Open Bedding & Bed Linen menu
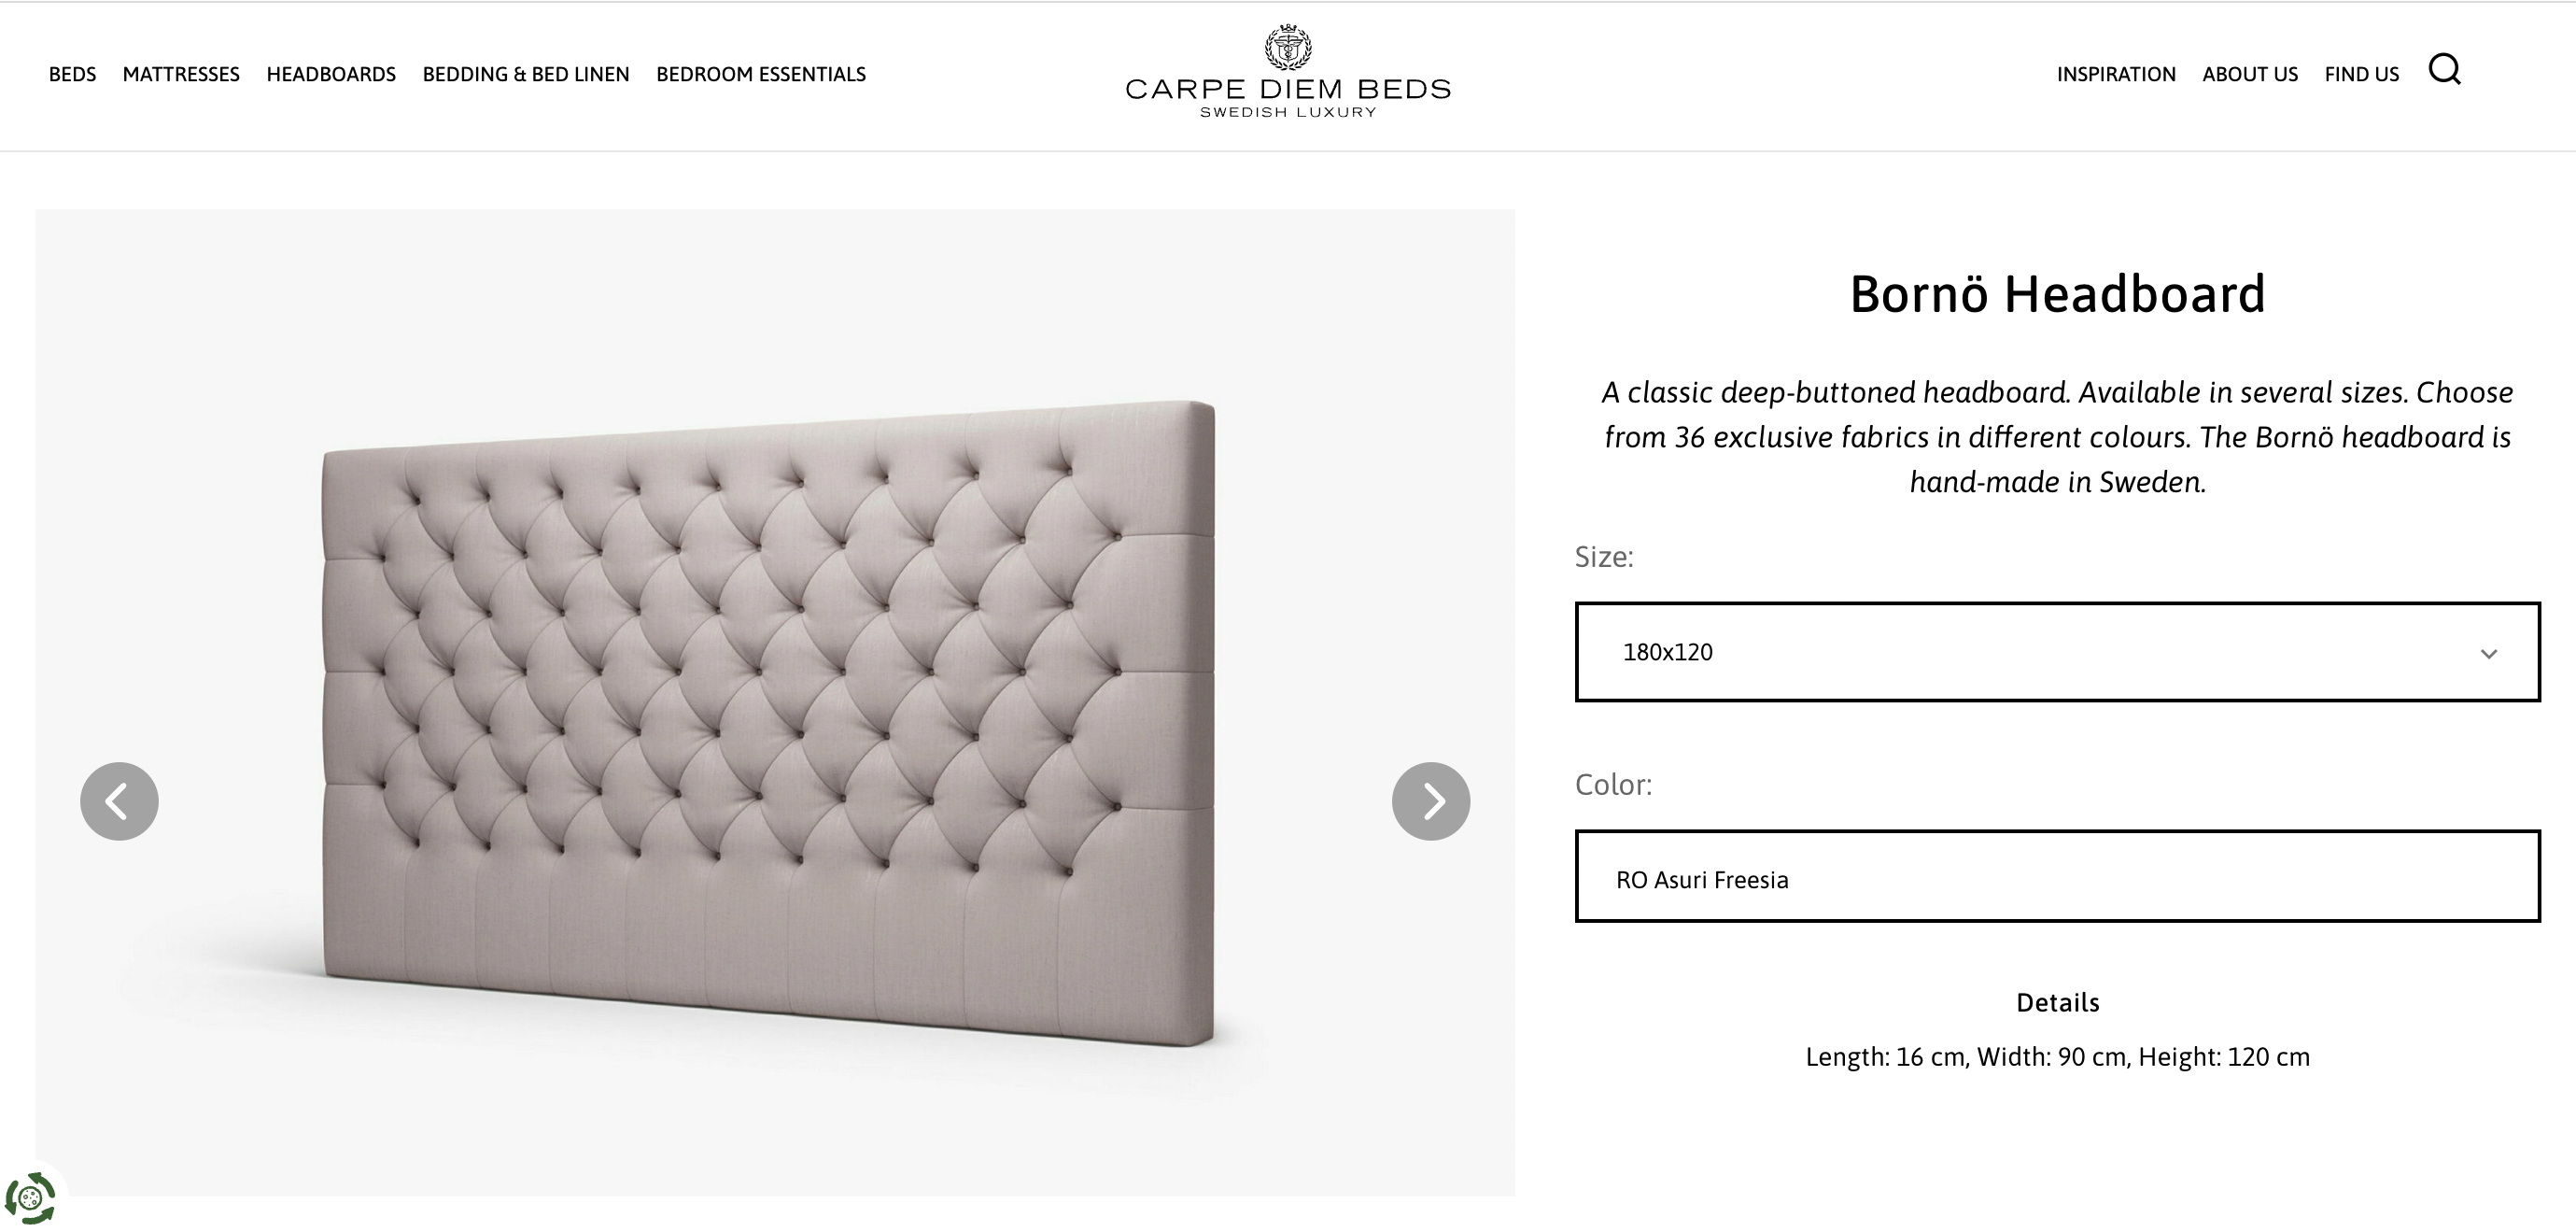This screenshot has width=2576, height=1232. tap(526, 74)
